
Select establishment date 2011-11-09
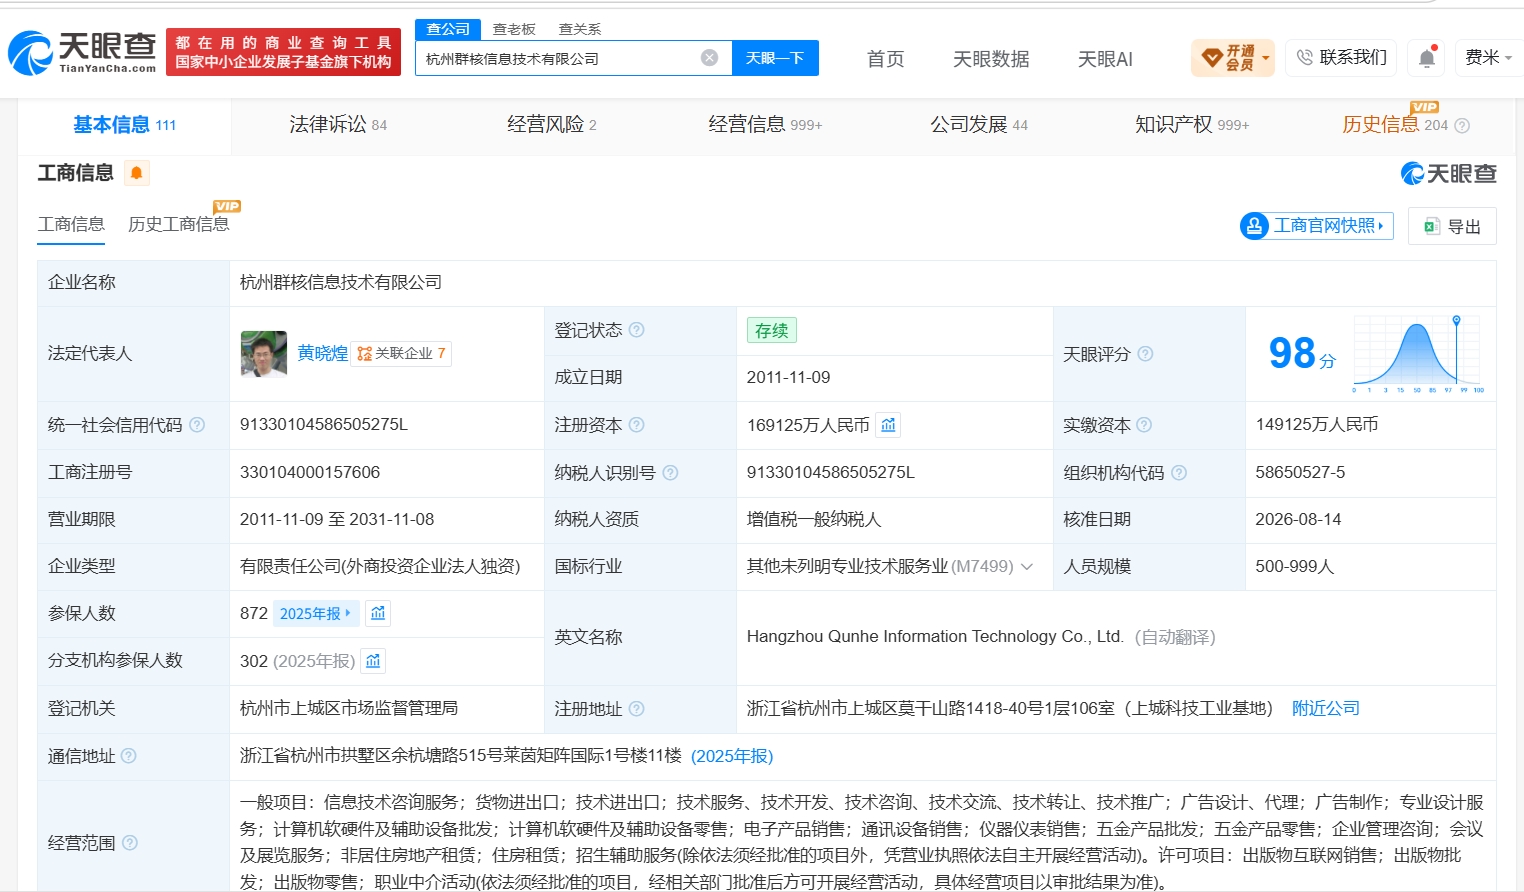(788, 377)
